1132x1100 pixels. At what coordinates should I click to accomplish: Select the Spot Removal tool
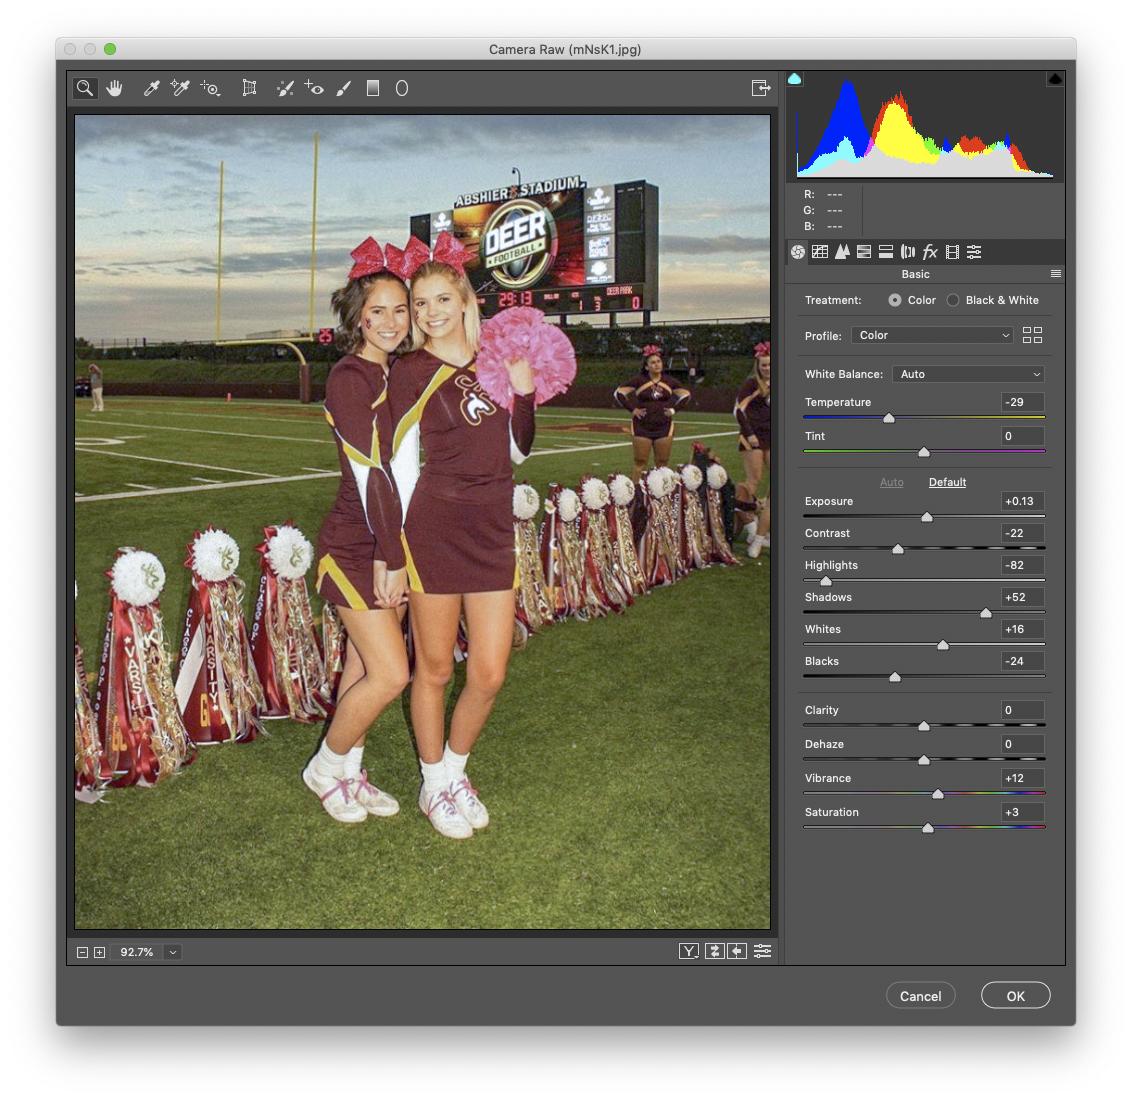[x=285, y=88]
